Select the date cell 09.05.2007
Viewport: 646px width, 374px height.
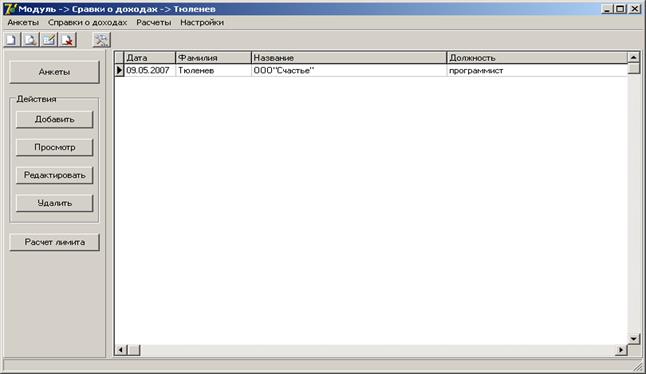click(150, 70)
